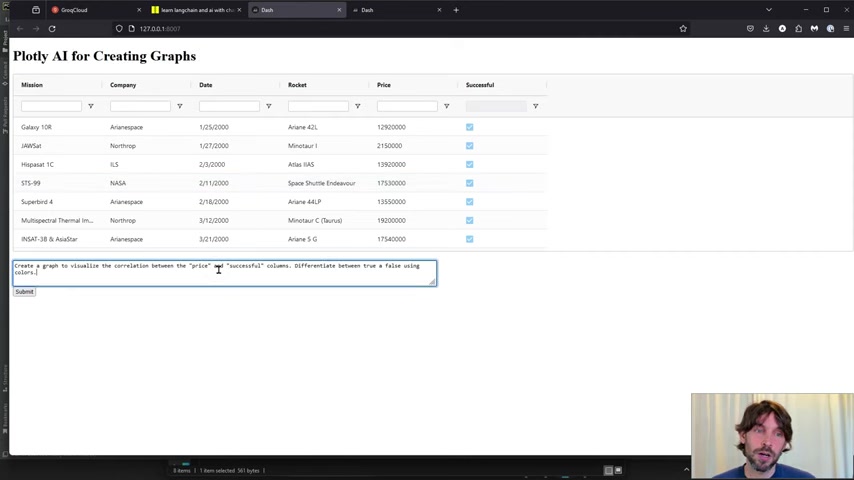Bookmark this page with the star icon
Image resolution: width=854 pixels, height=480 pixels.
tap(683, 29)
